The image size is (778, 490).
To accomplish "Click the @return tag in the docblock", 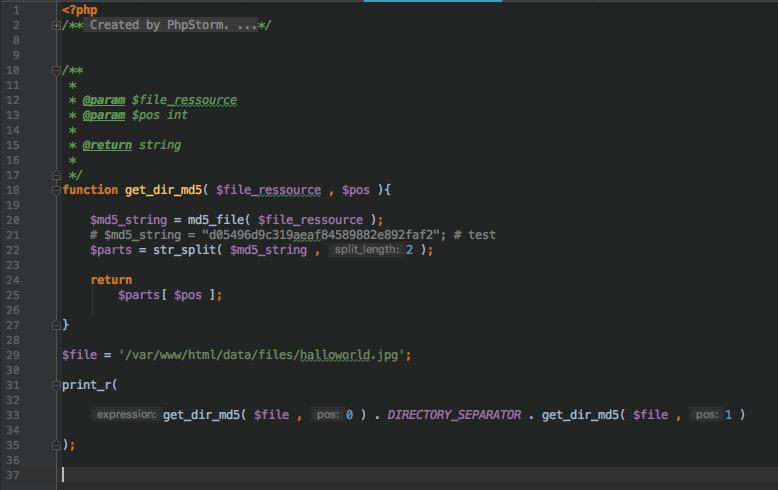I will (x=107, y=145).
